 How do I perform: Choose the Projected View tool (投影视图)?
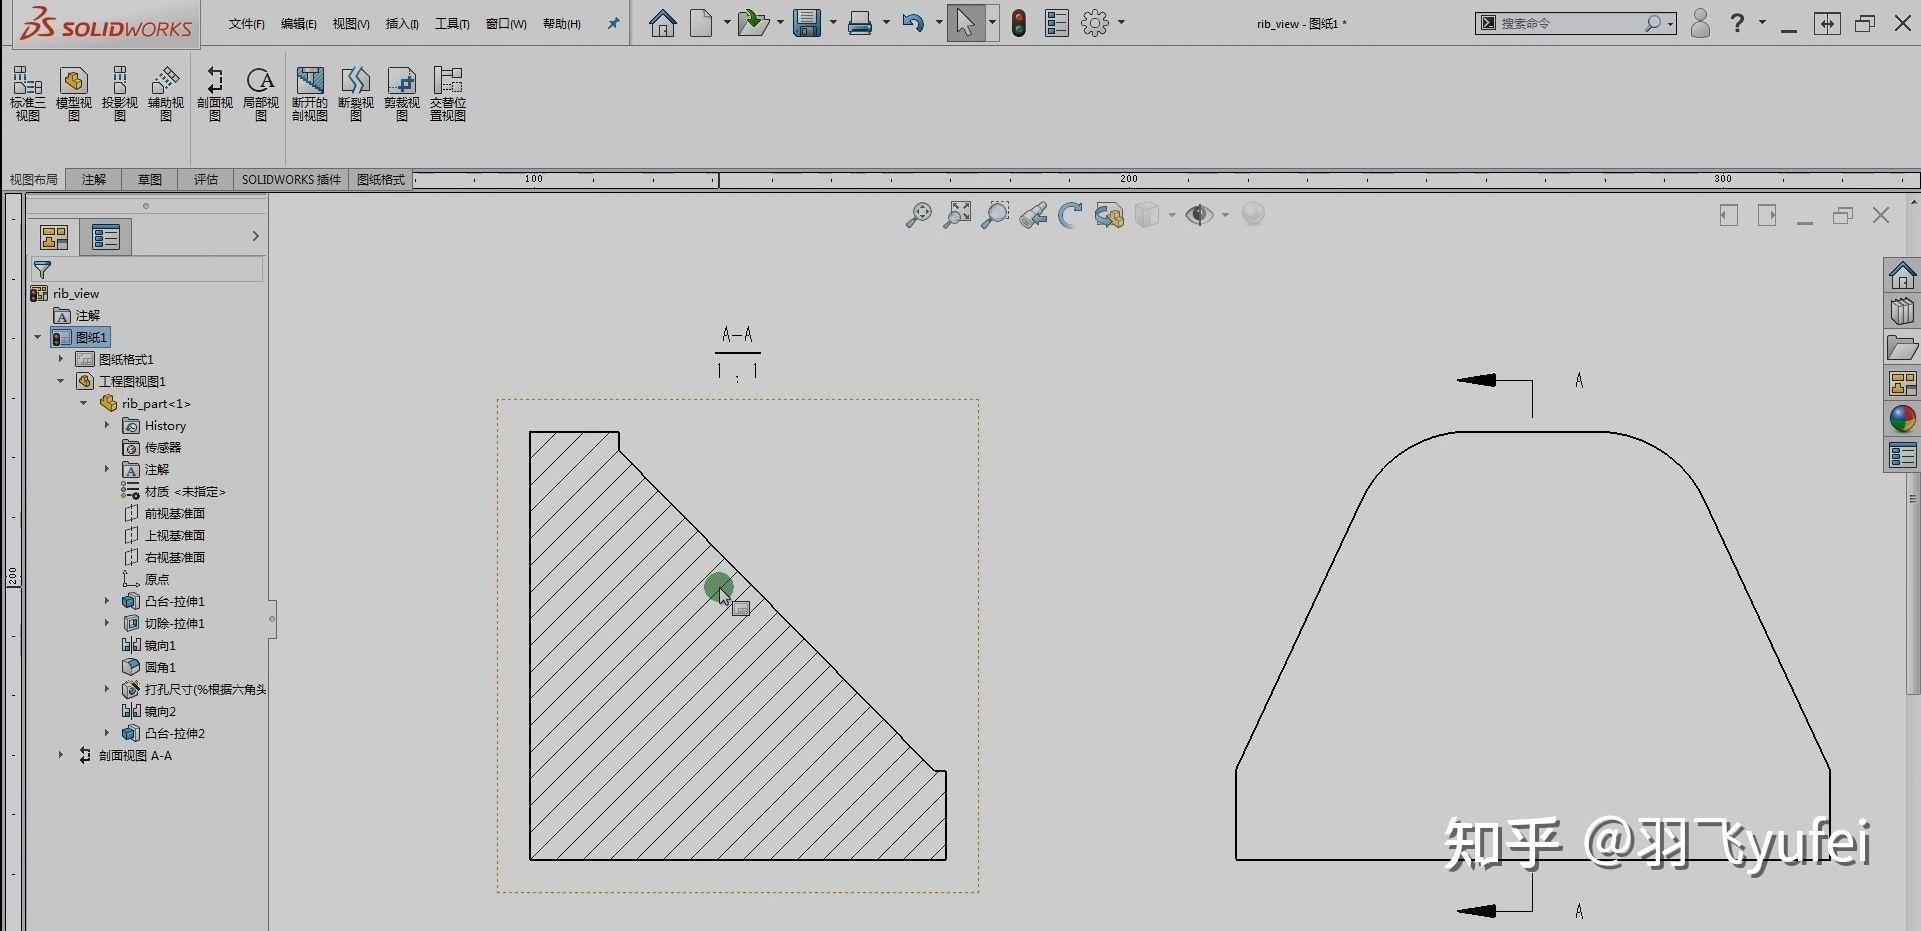(119, 94)
